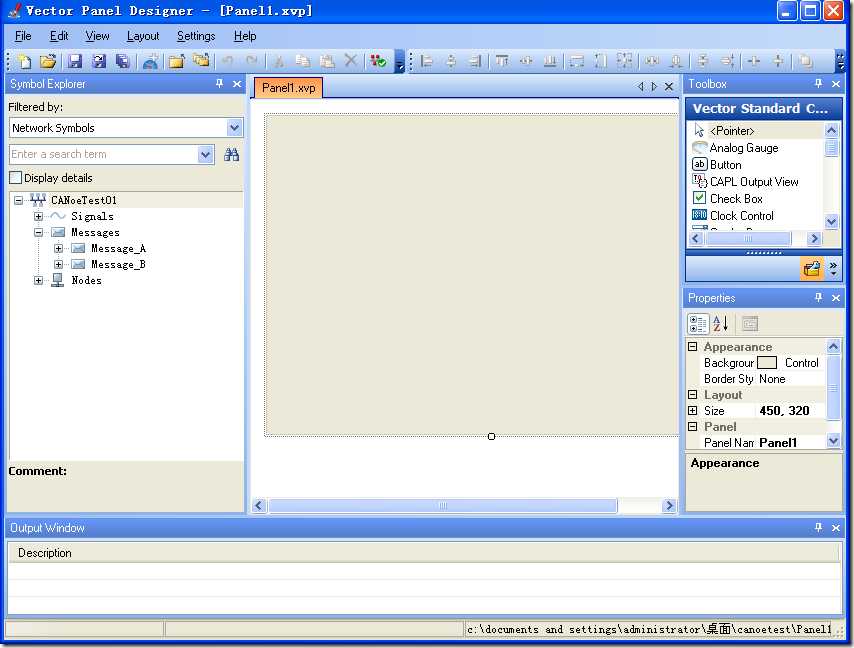Screen dimensions: 854x648
Task: Click the New panel icon
Action: [x=25, y=62]
